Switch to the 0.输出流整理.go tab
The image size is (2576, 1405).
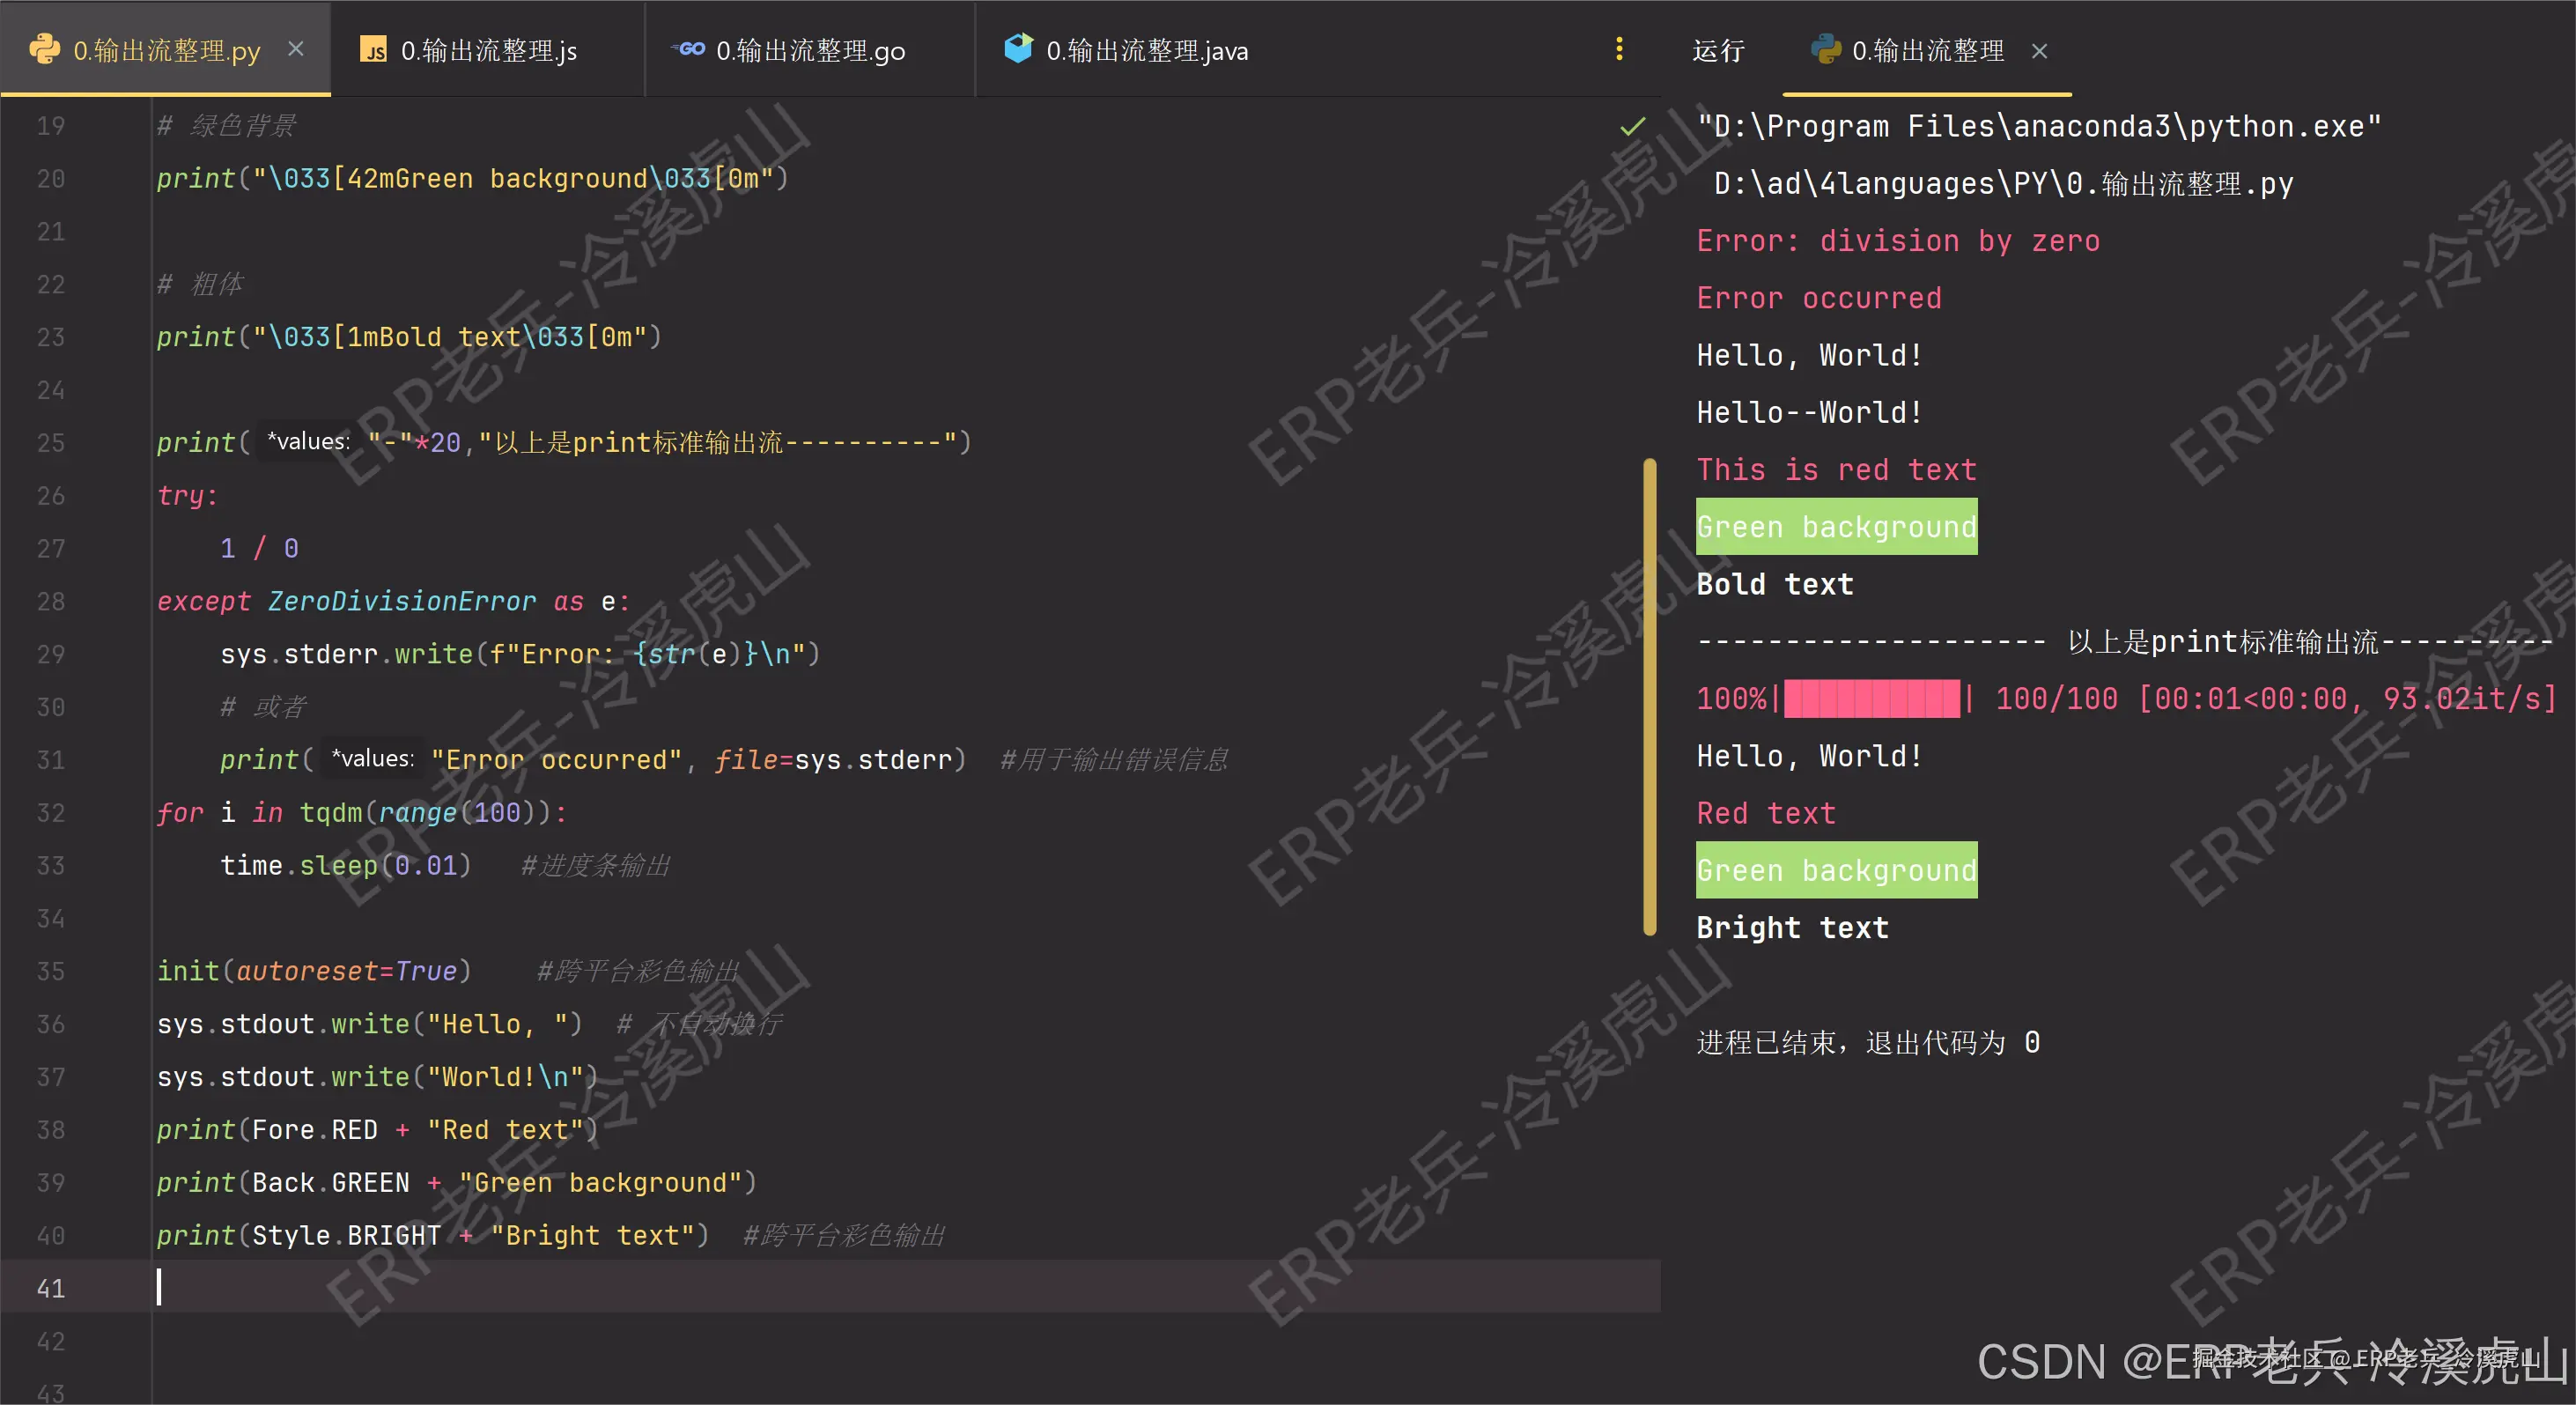[810, 51]
